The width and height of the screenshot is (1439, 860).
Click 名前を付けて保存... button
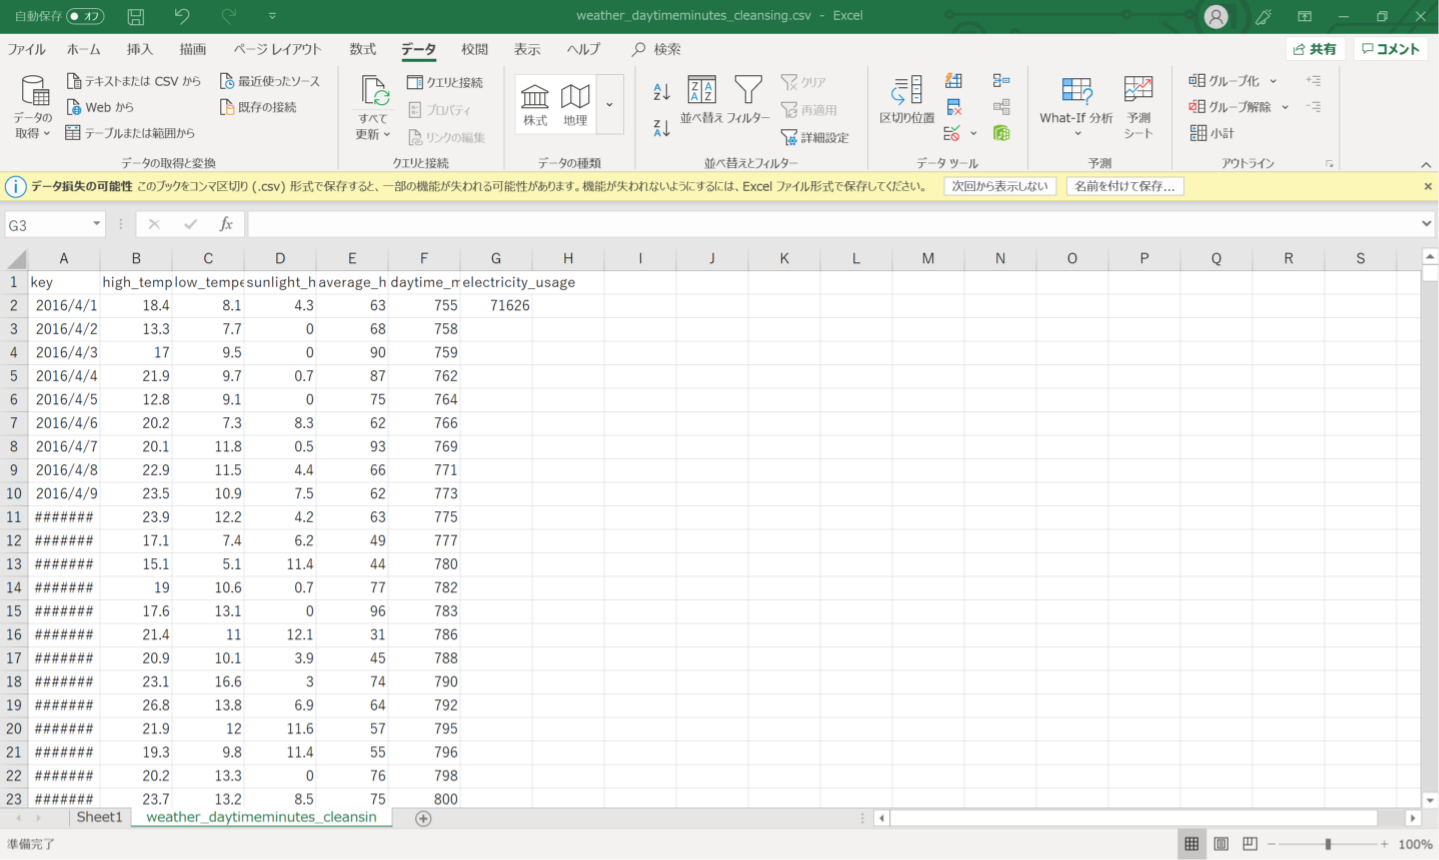pos(1124,186)
